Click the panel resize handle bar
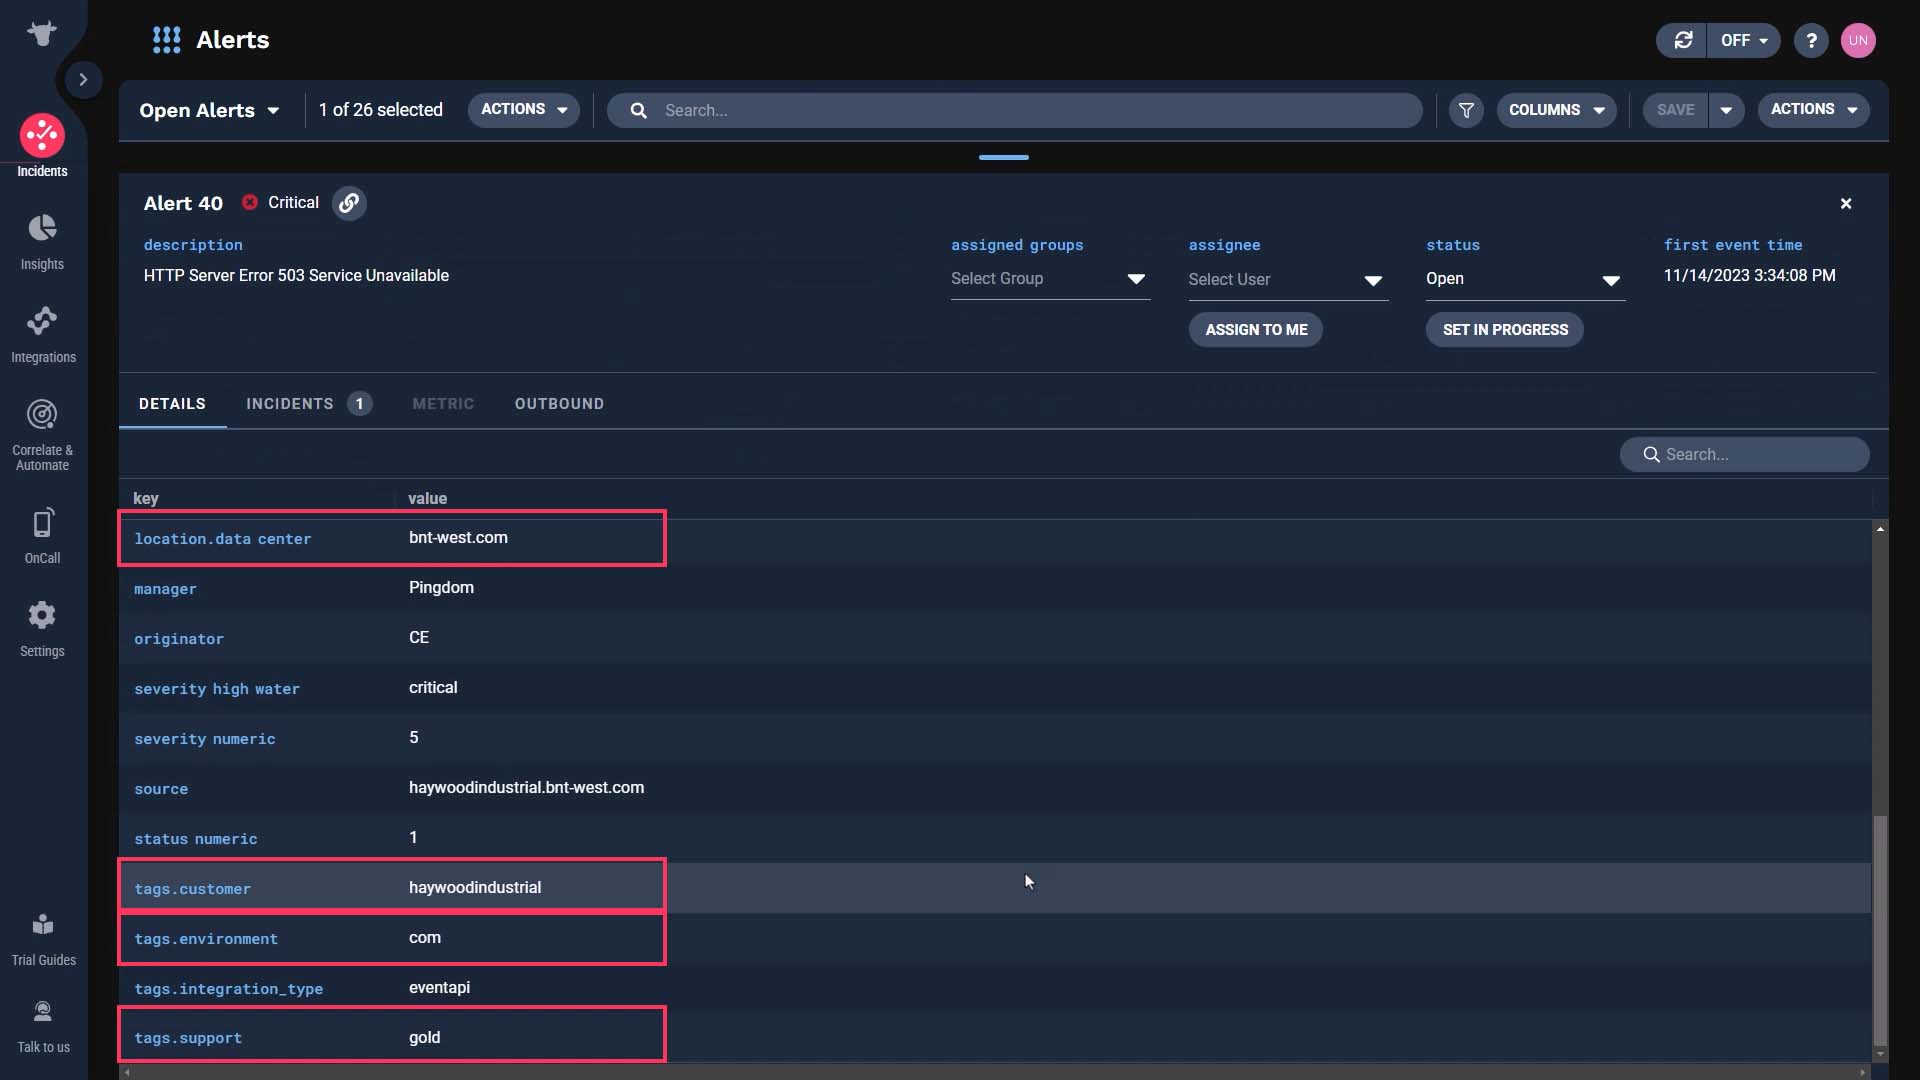Viewport: 1920px width, 1080px height. coord(1003,157)
